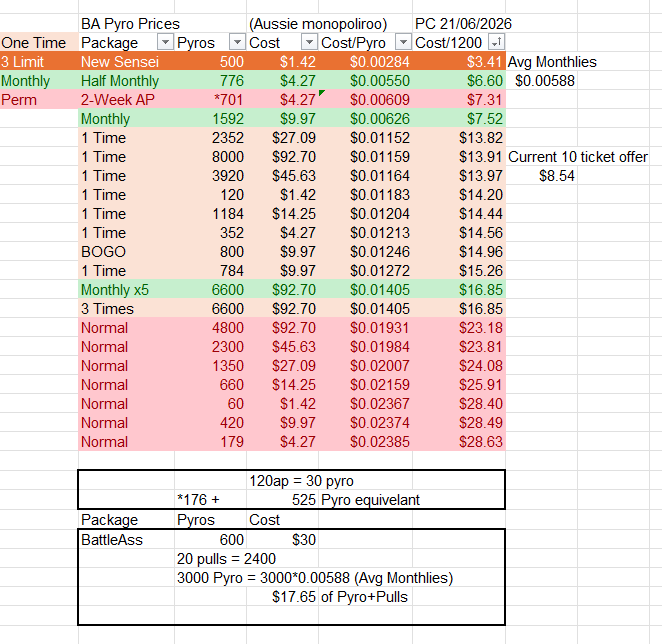The height and width of the screenshot is (644, 662).
Task: Select the '*176 +' cell
Action: coord(210,500)
